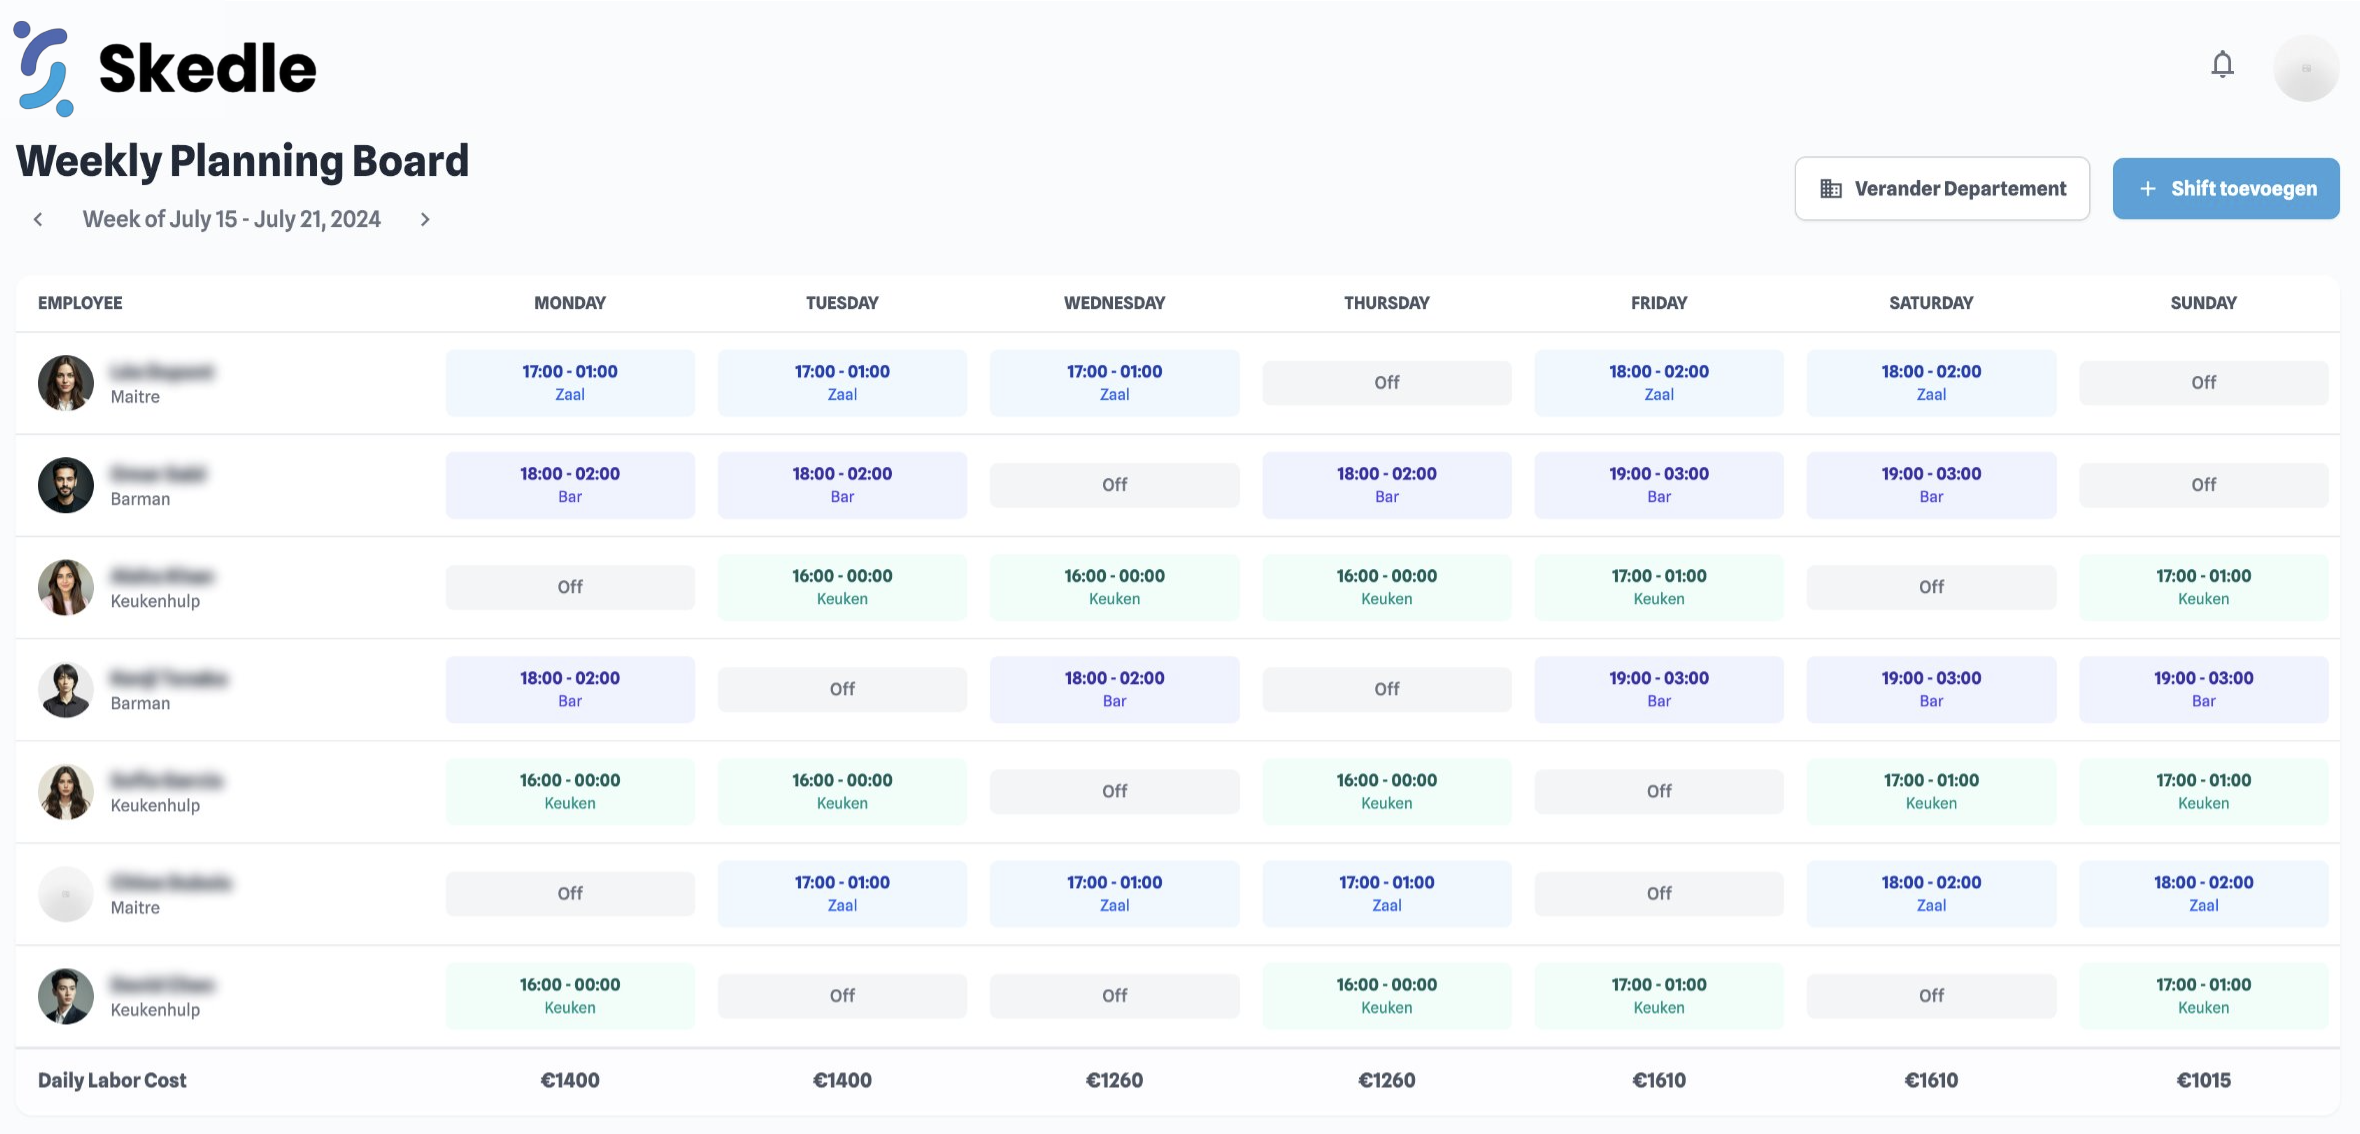The width and height of the screenshot is (2360, 1134).
Task: Click the blurred Maitre avatar placeholder
Action: point(65,893)
